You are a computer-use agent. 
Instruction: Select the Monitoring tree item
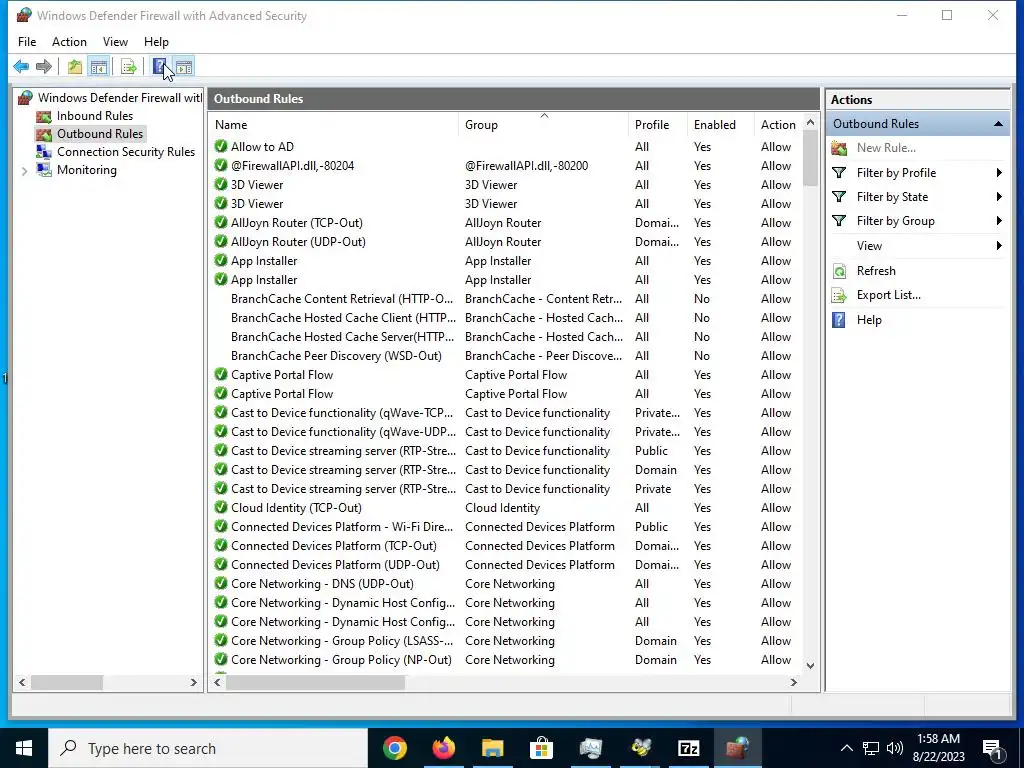coord(86,170)
